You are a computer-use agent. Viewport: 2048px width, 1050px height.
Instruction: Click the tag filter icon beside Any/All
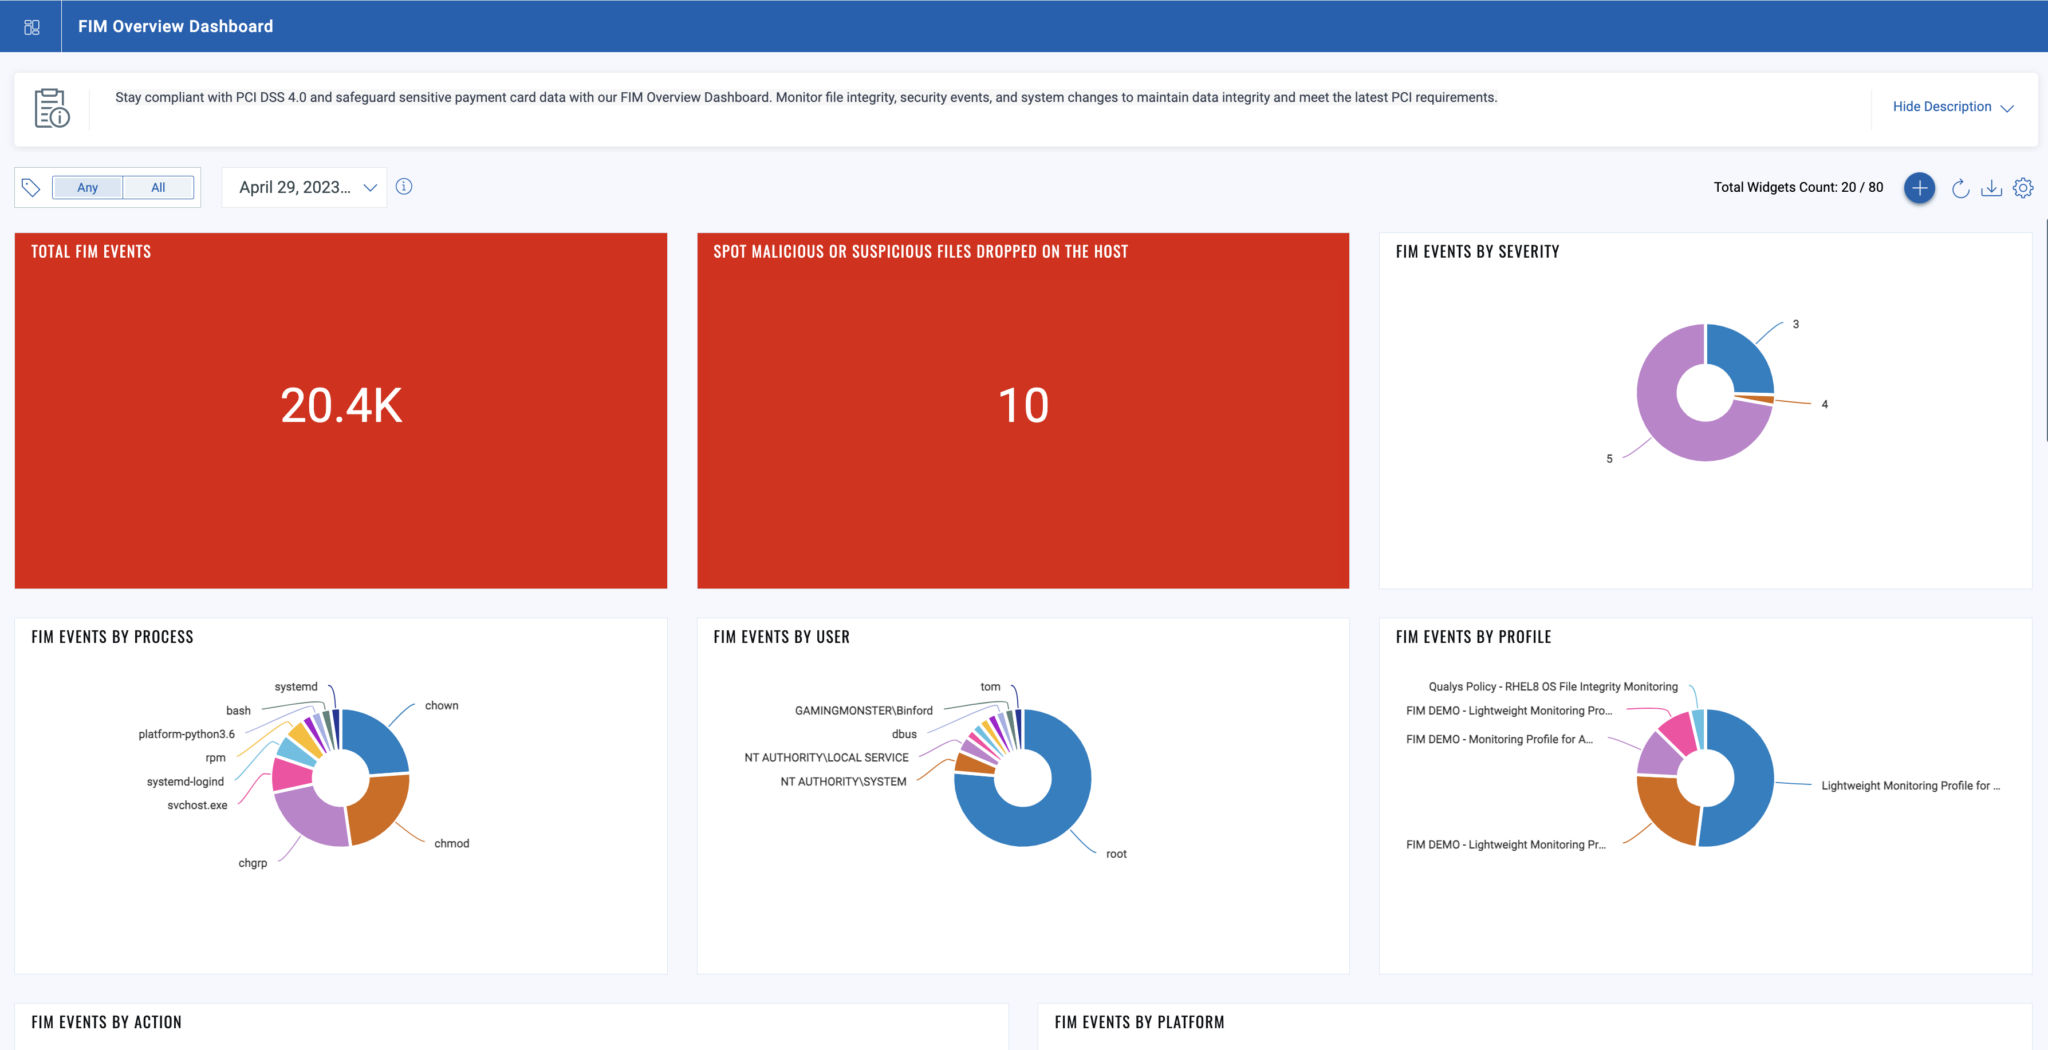tap(31, 186)
